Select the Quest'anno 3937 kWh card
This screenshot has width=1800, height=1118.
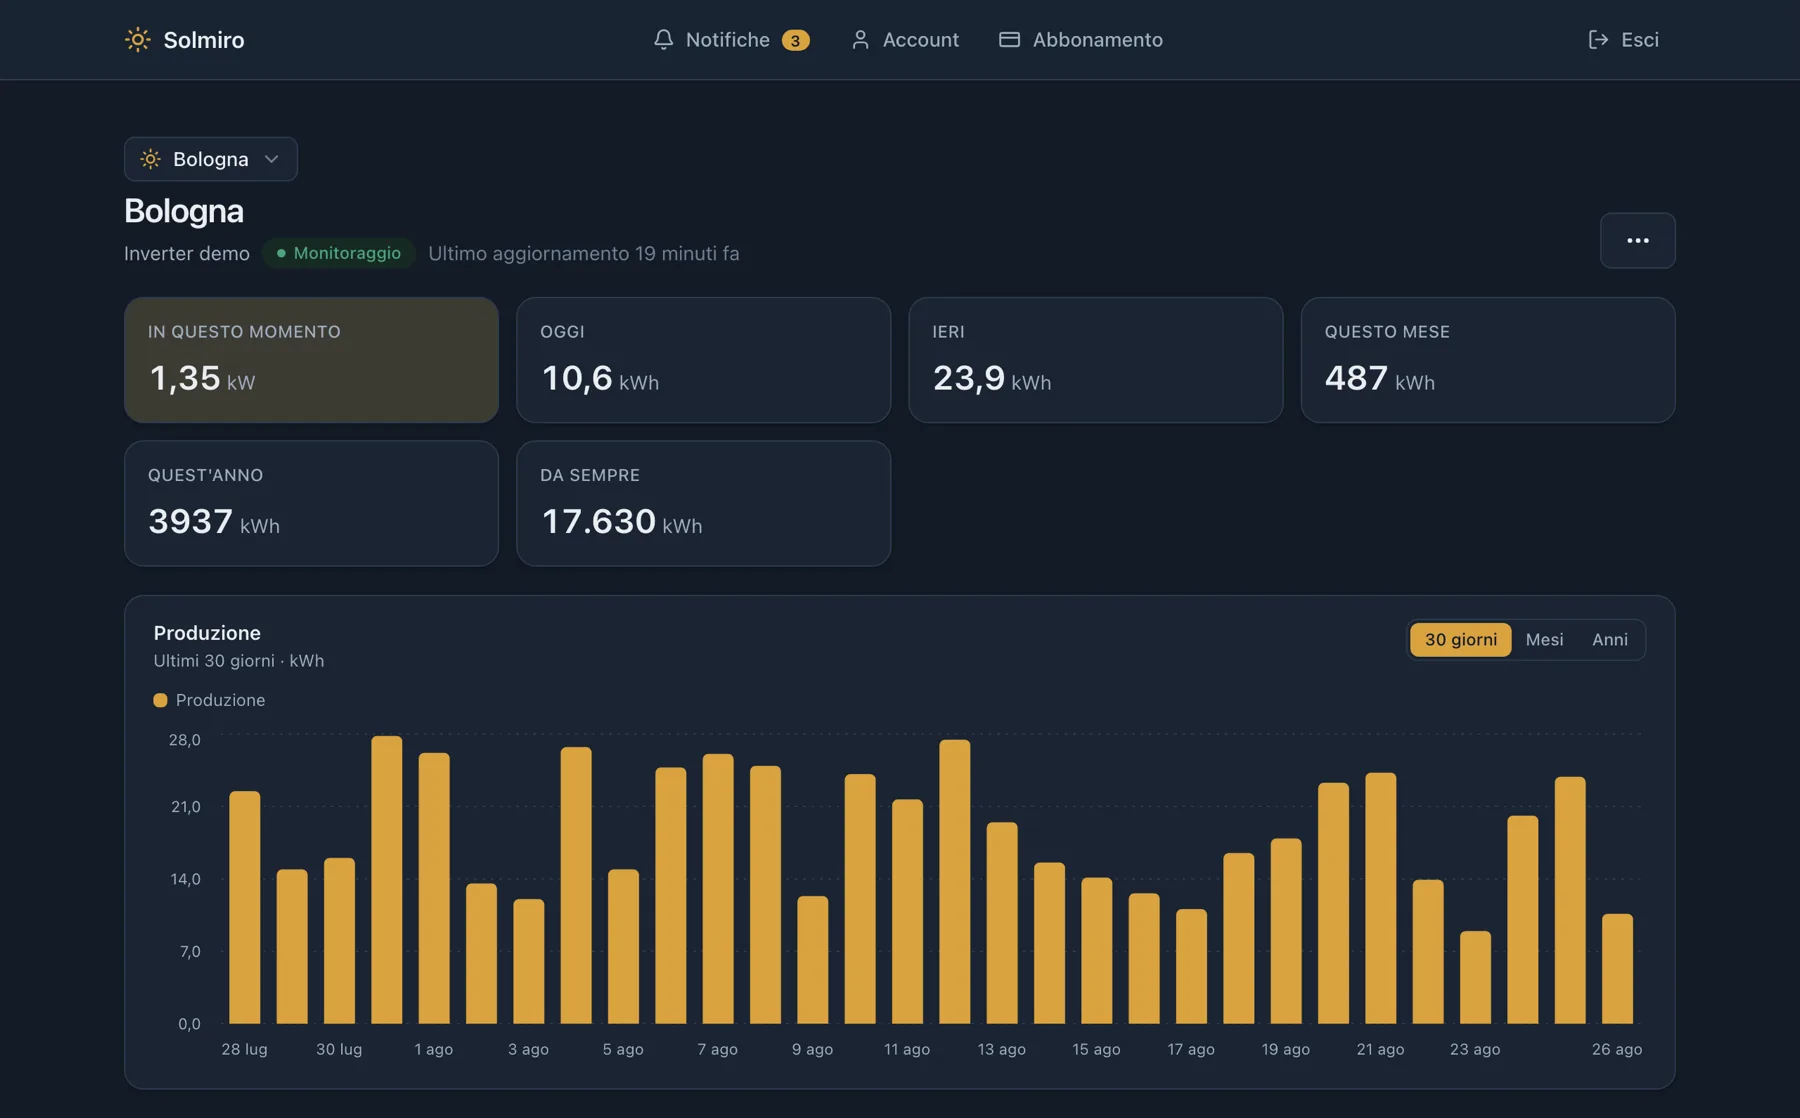click(x=311, y=503)
